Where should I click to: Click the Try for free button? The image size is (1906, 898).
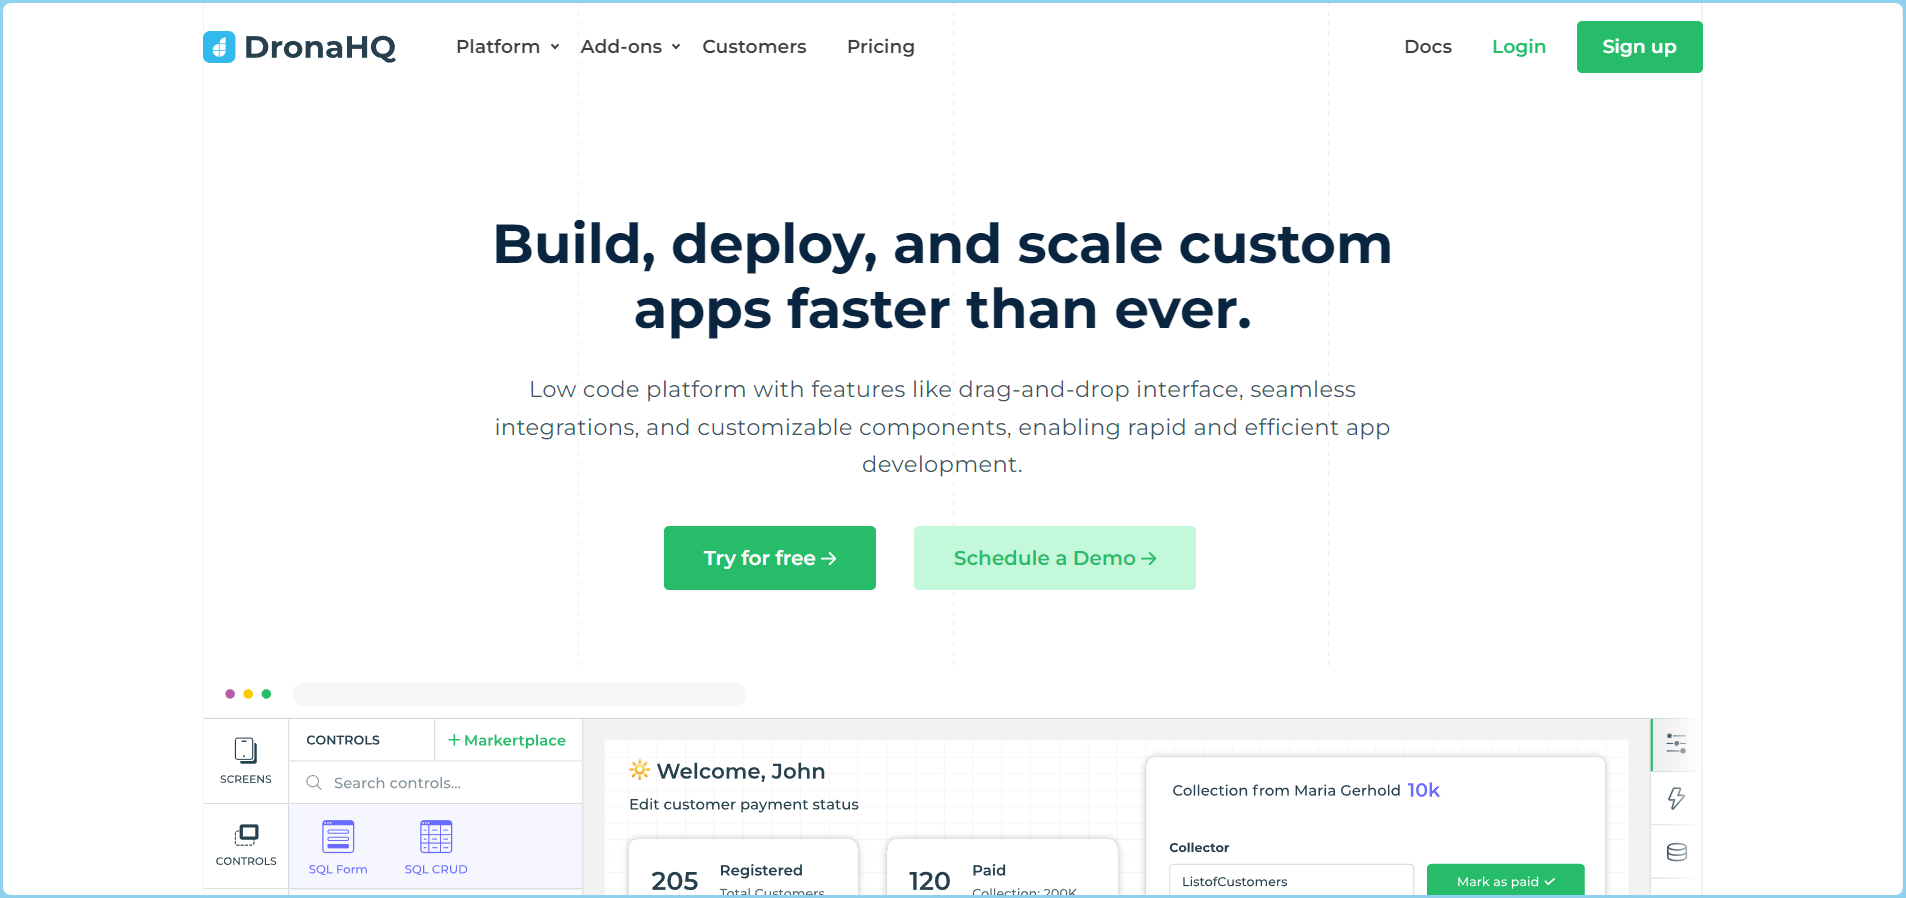(769, 558)
